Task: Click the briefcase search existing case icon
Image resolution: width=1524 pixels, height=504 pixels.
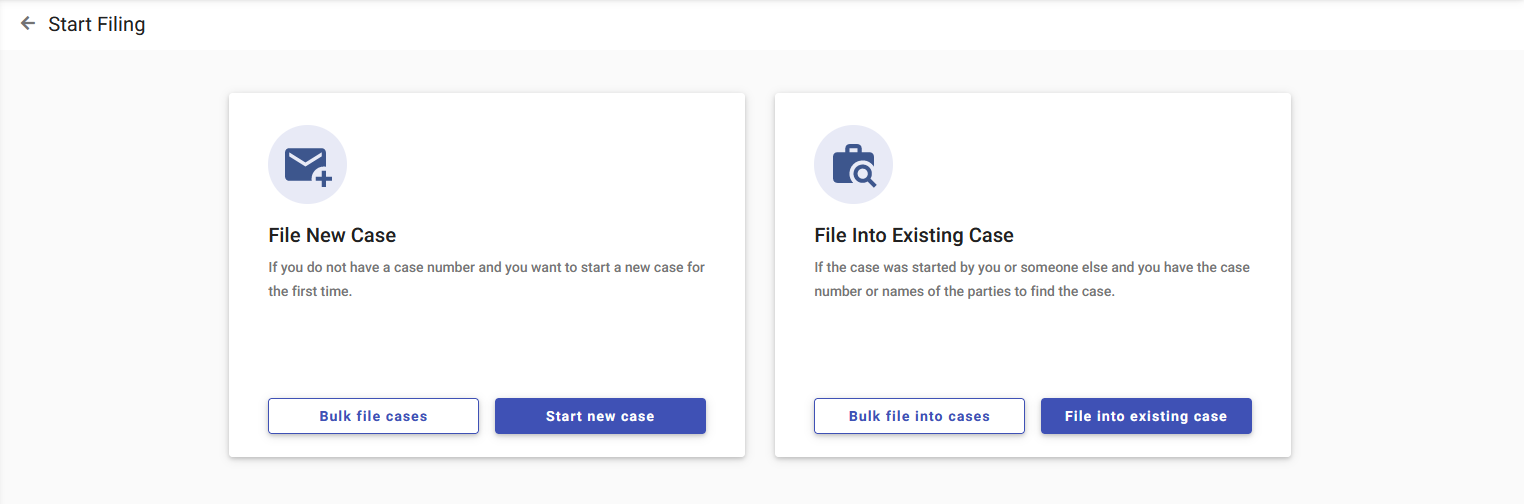Action: click(x=853, y=166)
